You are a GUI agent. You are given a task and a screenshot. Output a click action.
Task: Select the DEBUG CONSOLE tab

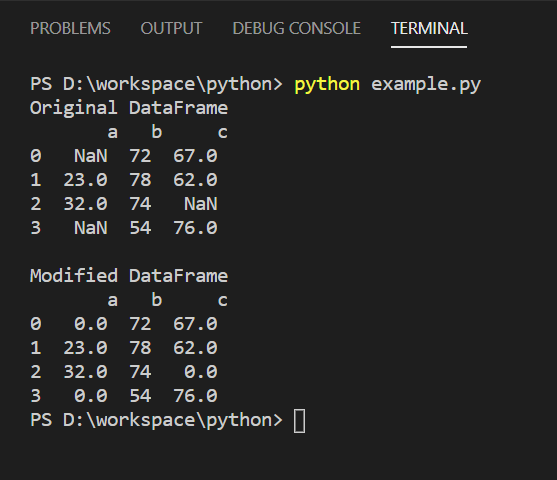pos(297,28)
